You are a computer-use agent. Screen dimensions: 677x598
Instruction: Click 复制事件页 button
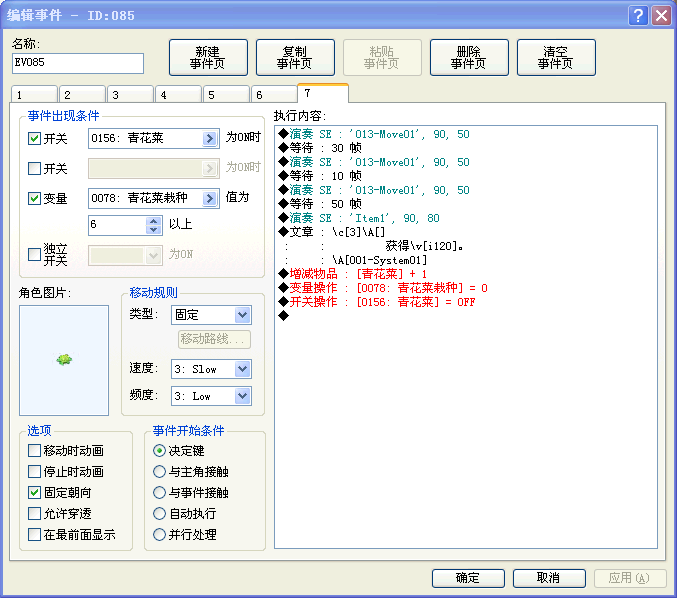pyautogui.click(x=295, y=57)
